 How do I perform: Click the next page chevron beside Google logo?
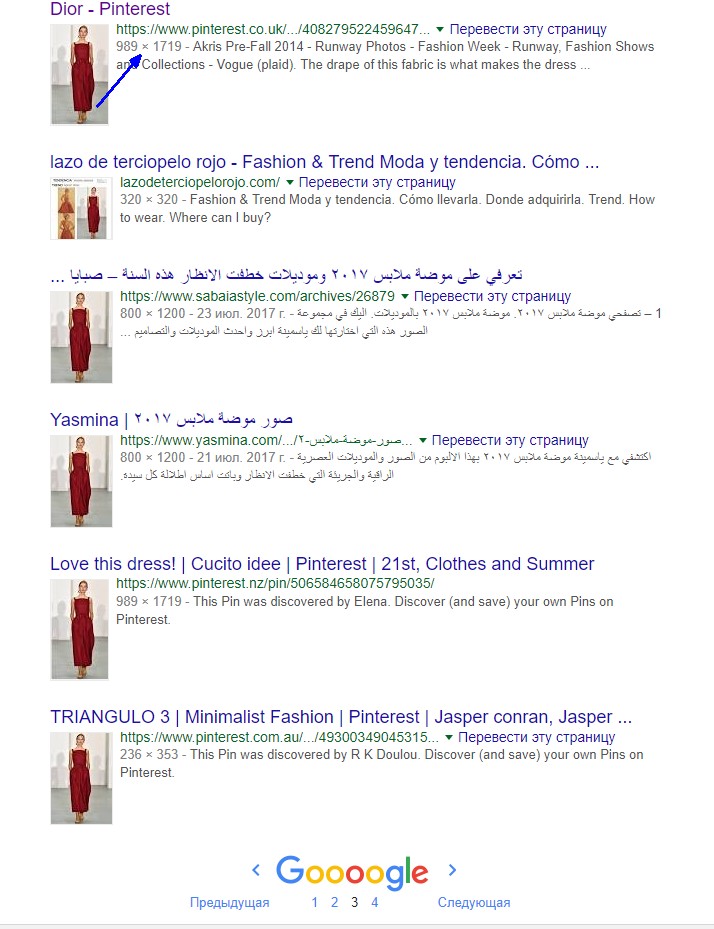pyautogui.click(x=452, y=870)
